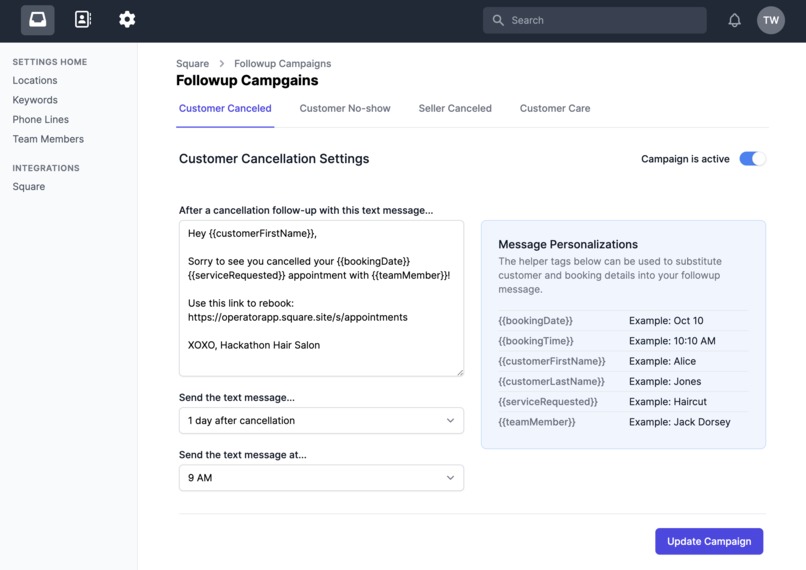
Task: Open Phone Lines settings
Action: tap(41, 119)
